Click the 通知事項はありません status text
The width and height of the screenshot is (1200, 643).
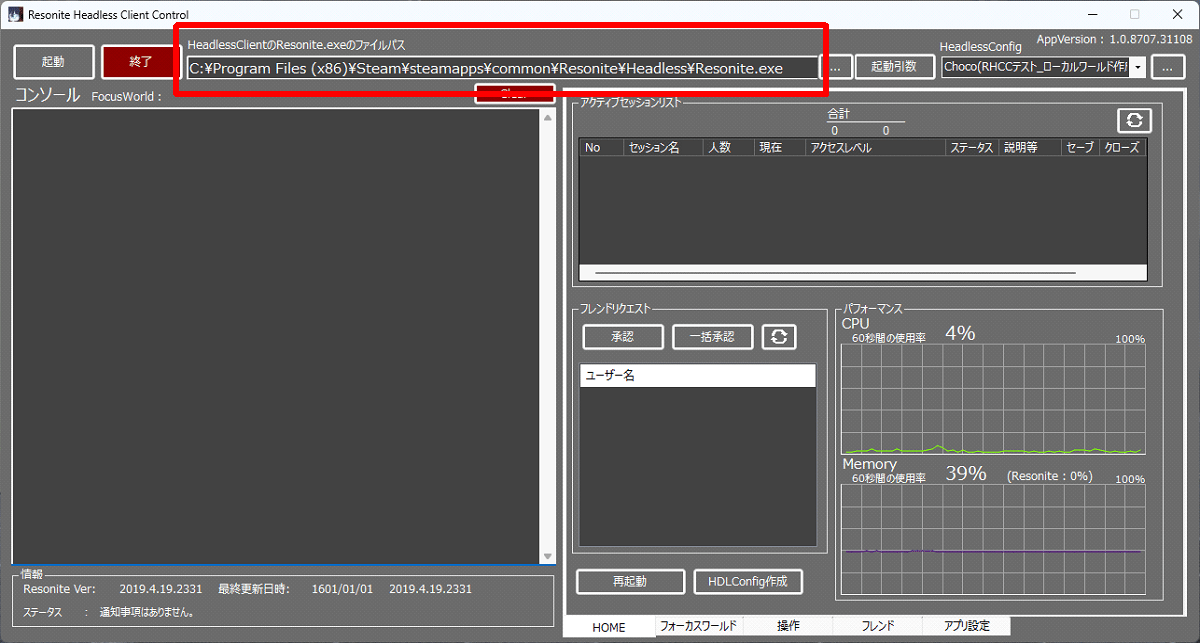click(146, 611)
